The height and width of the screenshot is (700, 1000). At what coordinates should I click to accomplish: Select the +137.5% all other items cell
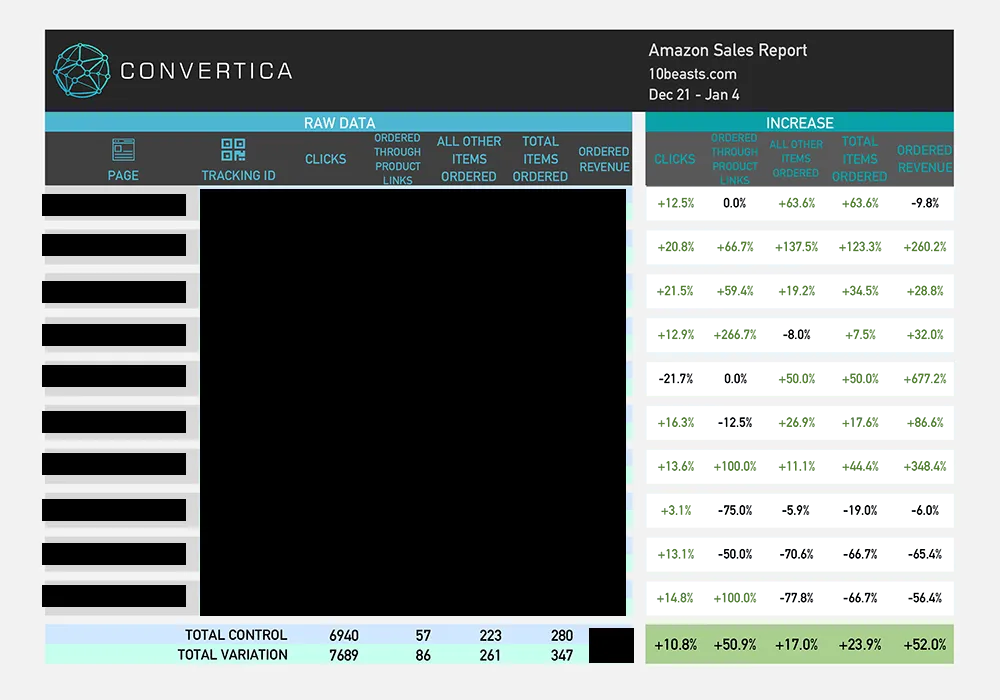tap(797, 247)
